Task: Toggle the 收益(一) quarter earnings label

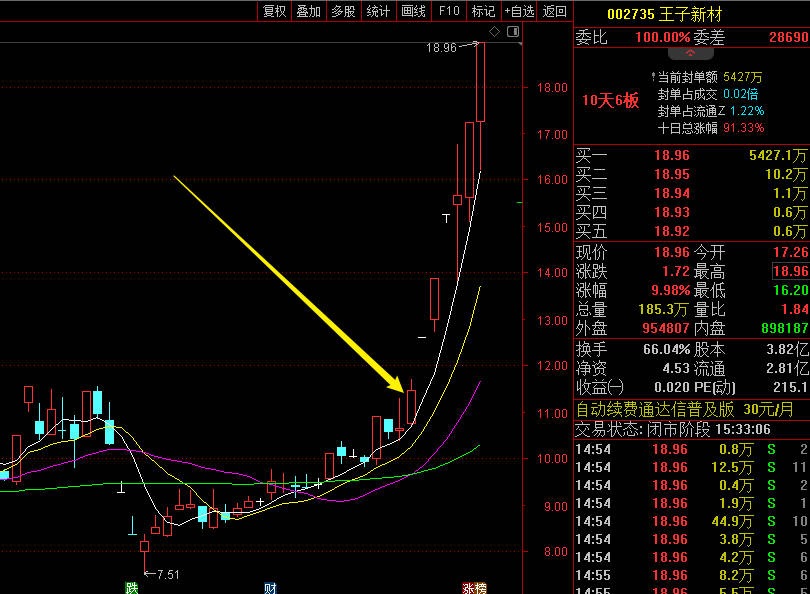Action: (x=599, y=387)
